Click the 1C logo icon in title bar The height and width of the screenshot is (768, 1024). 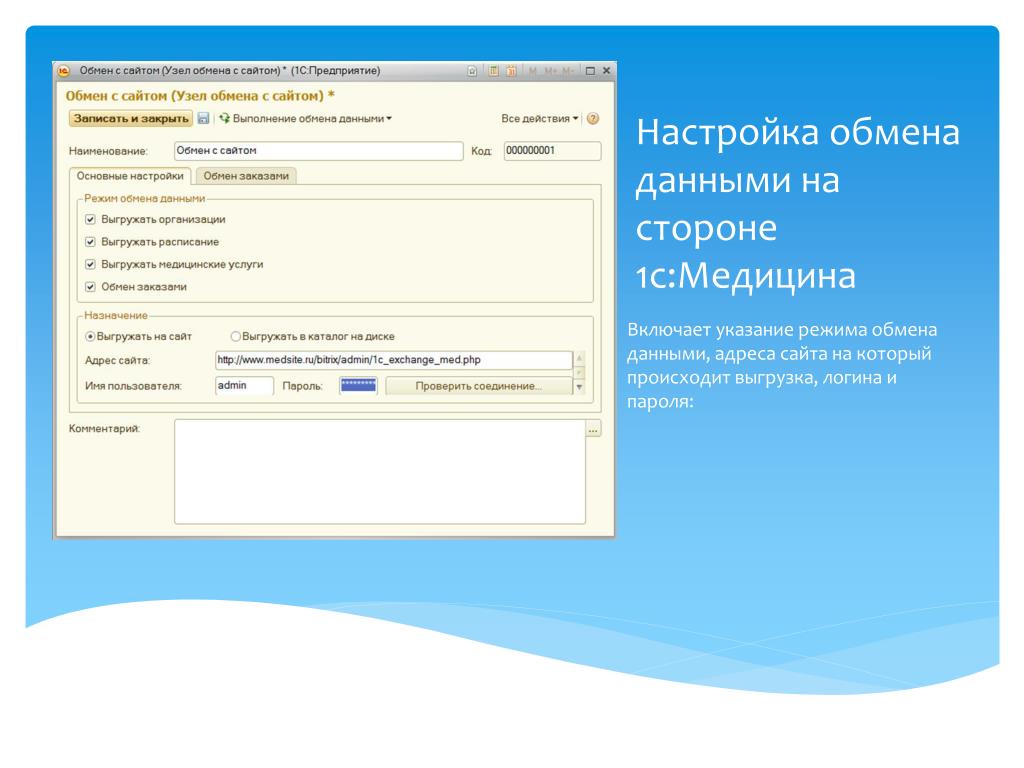tap(63, 71)
